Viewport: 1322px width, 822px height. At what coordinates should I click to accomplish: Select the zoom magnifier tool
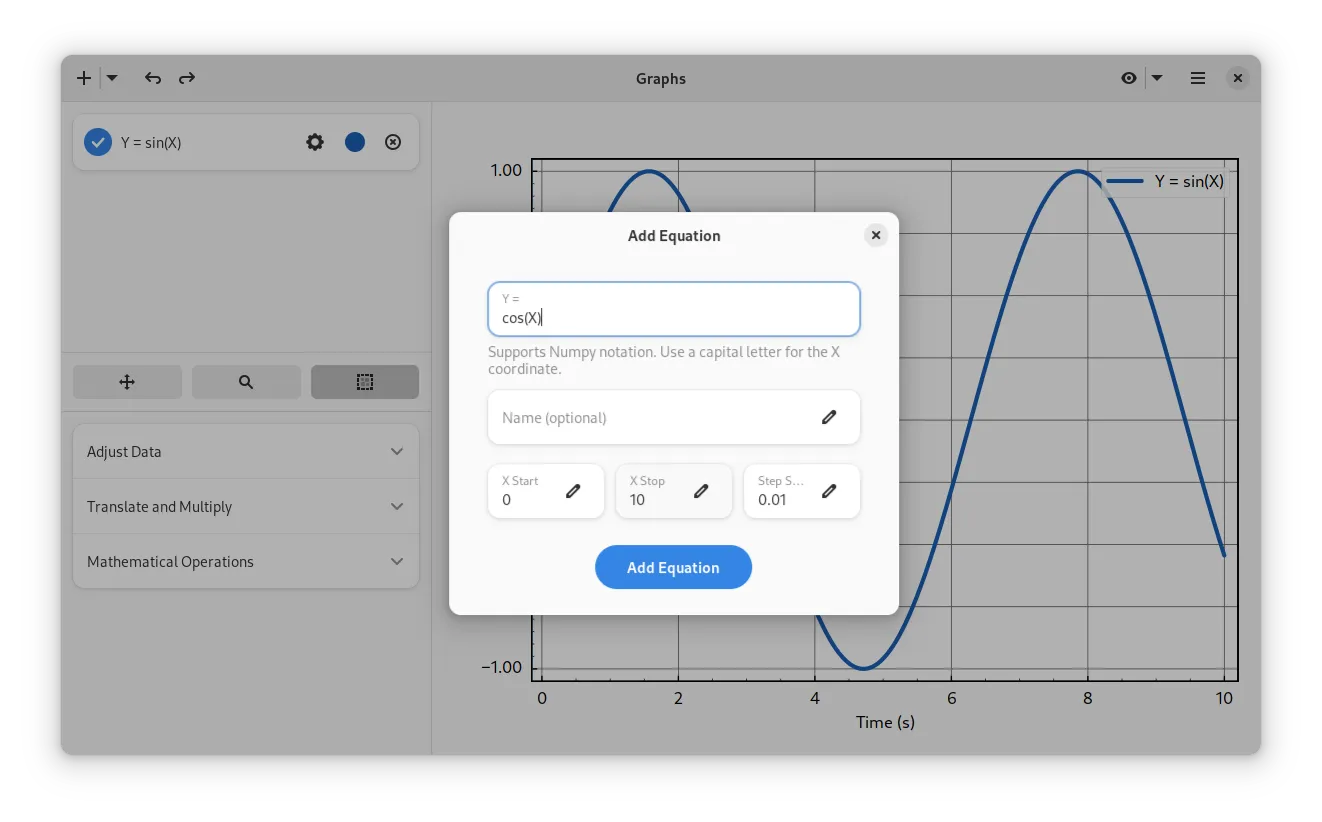click(x=246, y=382)
